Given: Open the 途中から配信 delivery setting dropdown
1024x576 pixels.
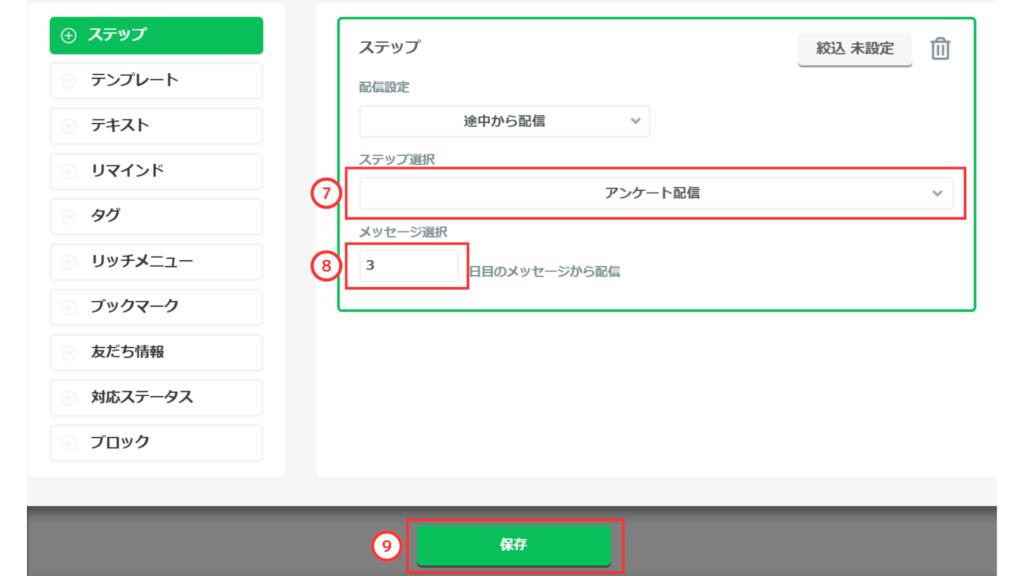Looking at the screenshot, I should click(x=504, y=121).
